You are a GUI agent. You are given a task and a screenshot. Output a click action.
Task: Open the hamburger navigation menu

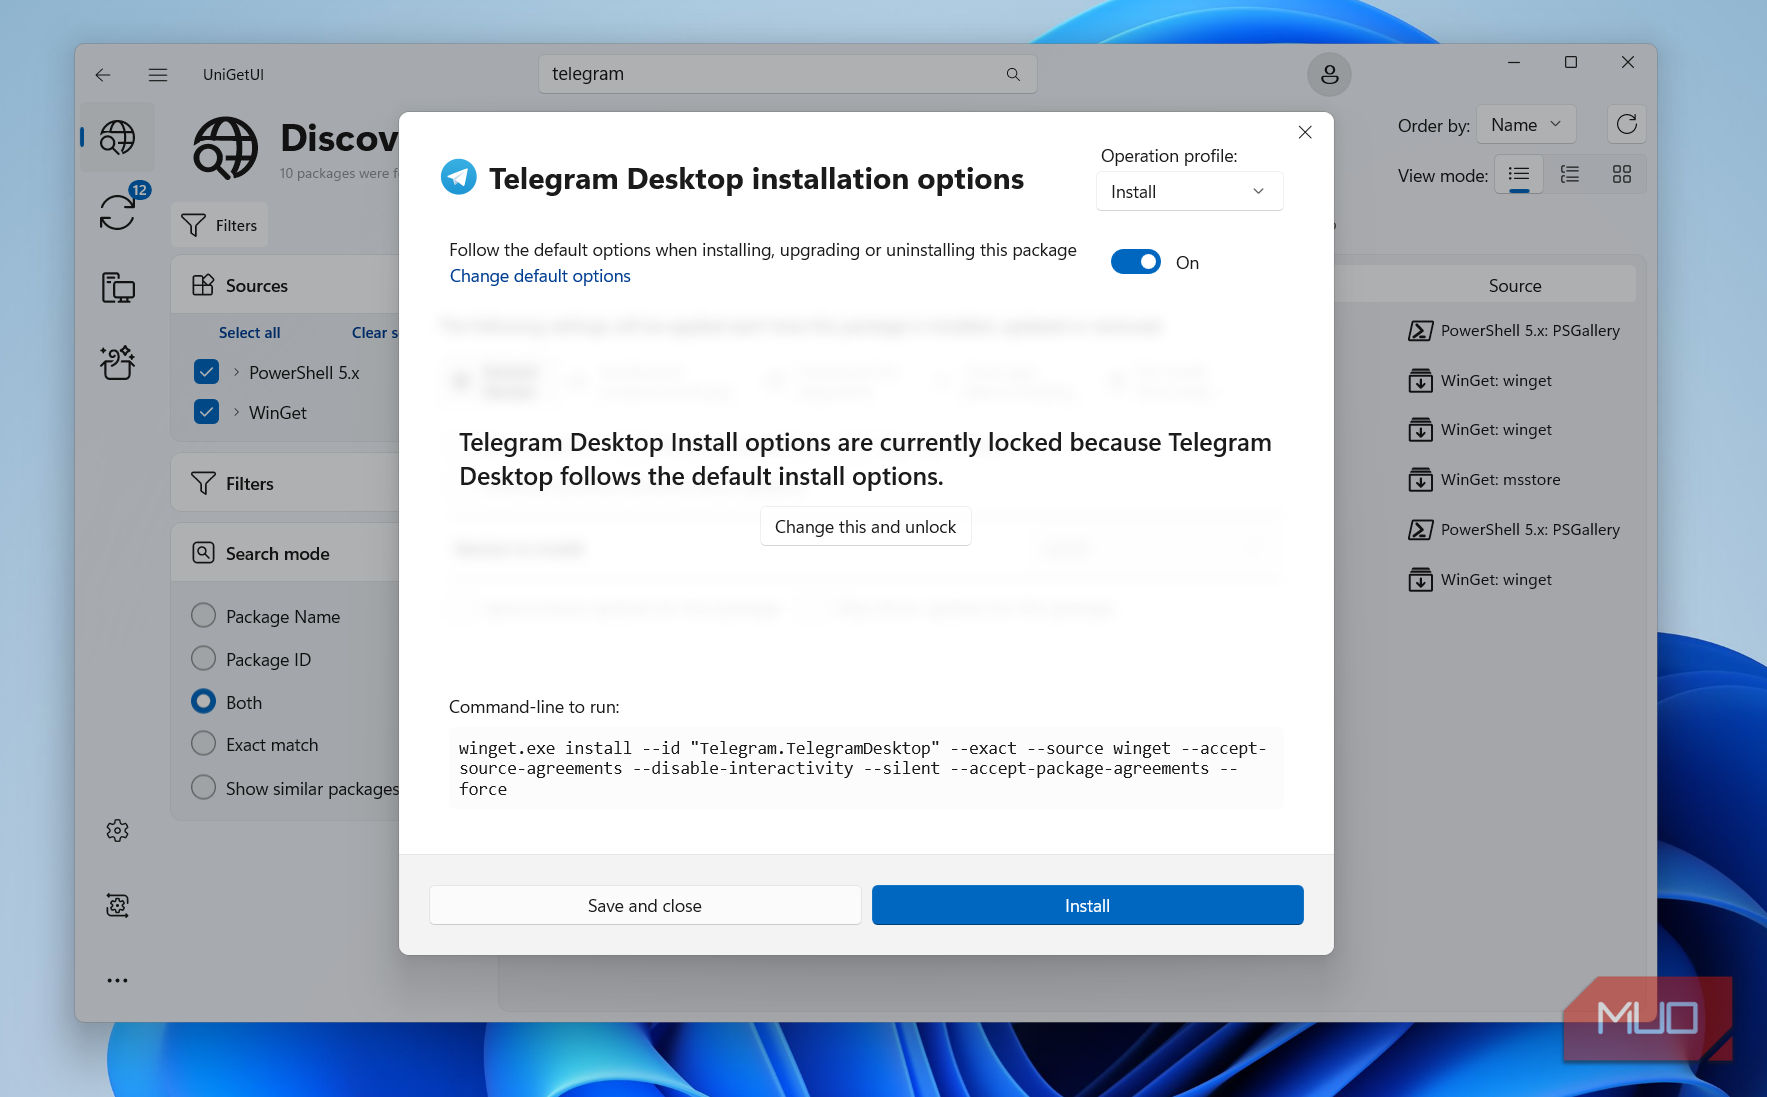(x=158, y=74)
